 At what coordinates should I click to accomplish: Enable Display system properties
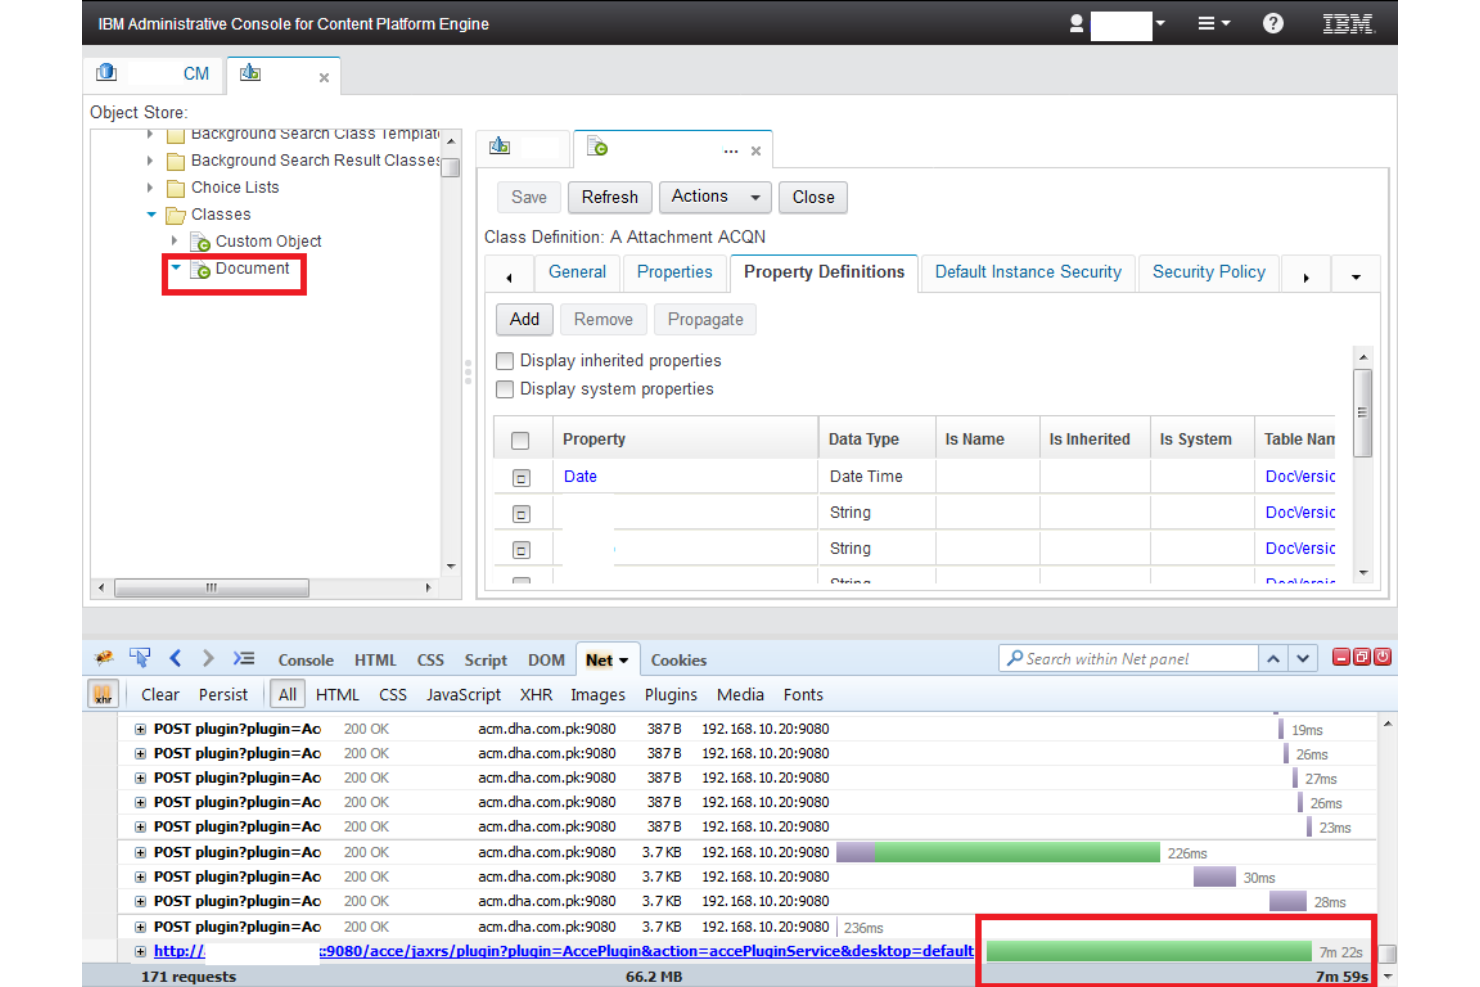click(505, 389)
